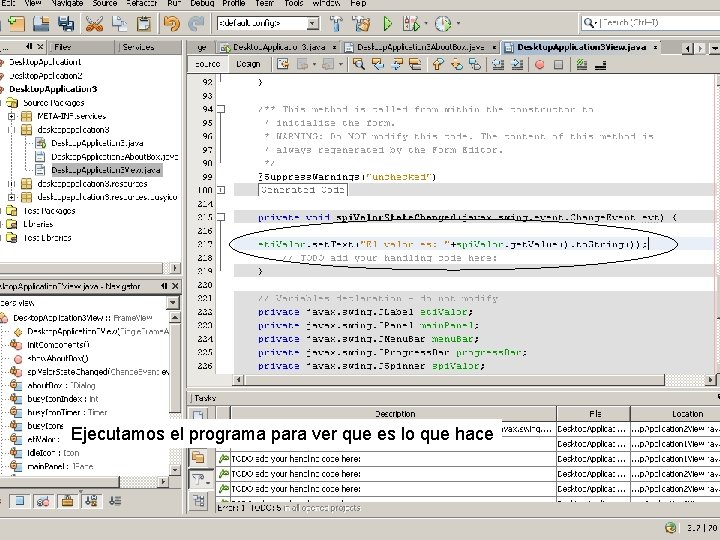Open the Services panel tab
Image resolution: width=720 pixels, height=540 pixels.
137,47
